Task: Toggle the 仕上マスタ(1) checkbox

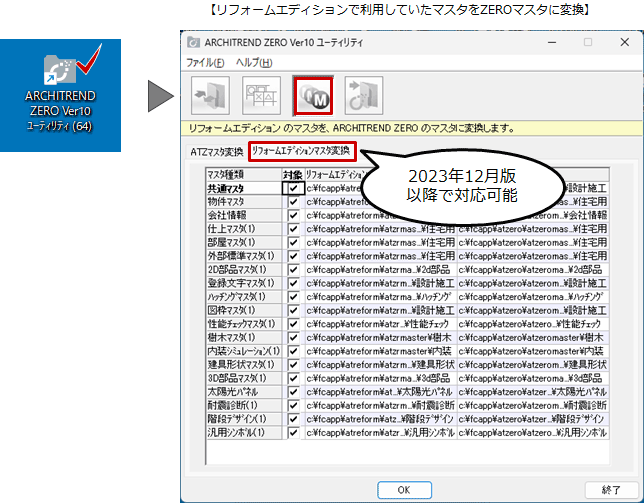Action: [x=293, y=229]
